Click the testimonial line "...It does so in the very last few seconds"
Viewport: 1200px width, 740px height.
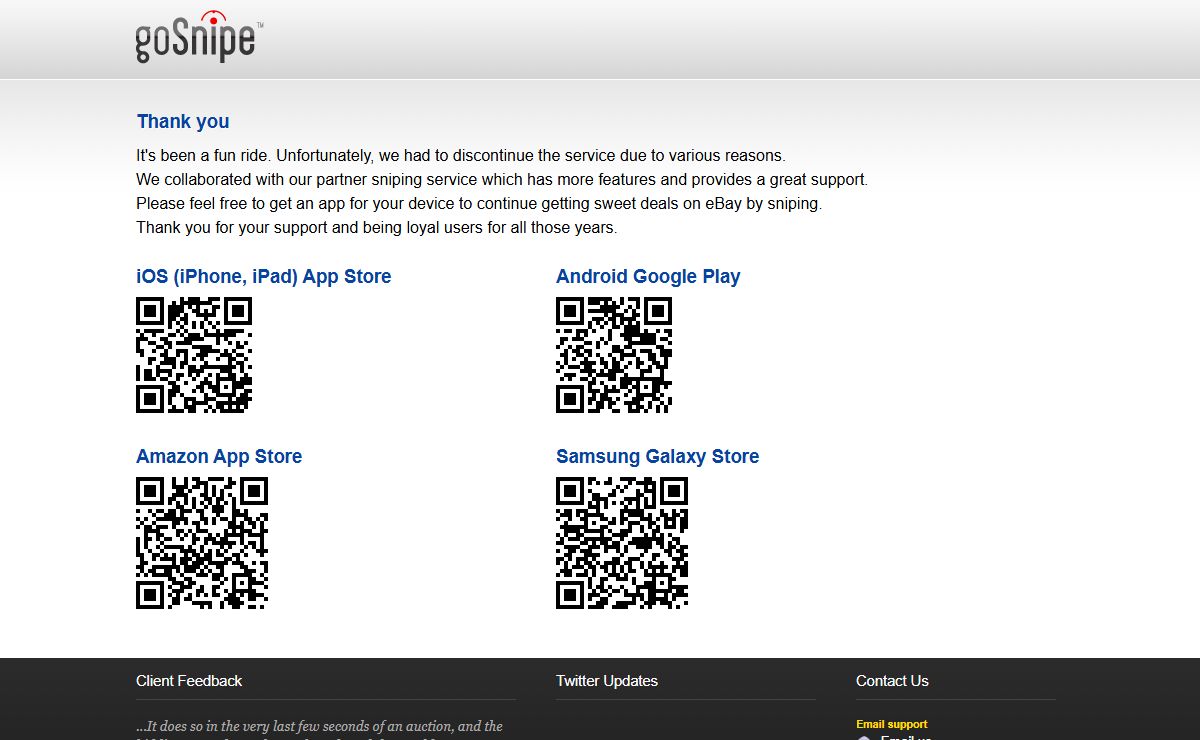pyautogui.click(x=320, y=727)
